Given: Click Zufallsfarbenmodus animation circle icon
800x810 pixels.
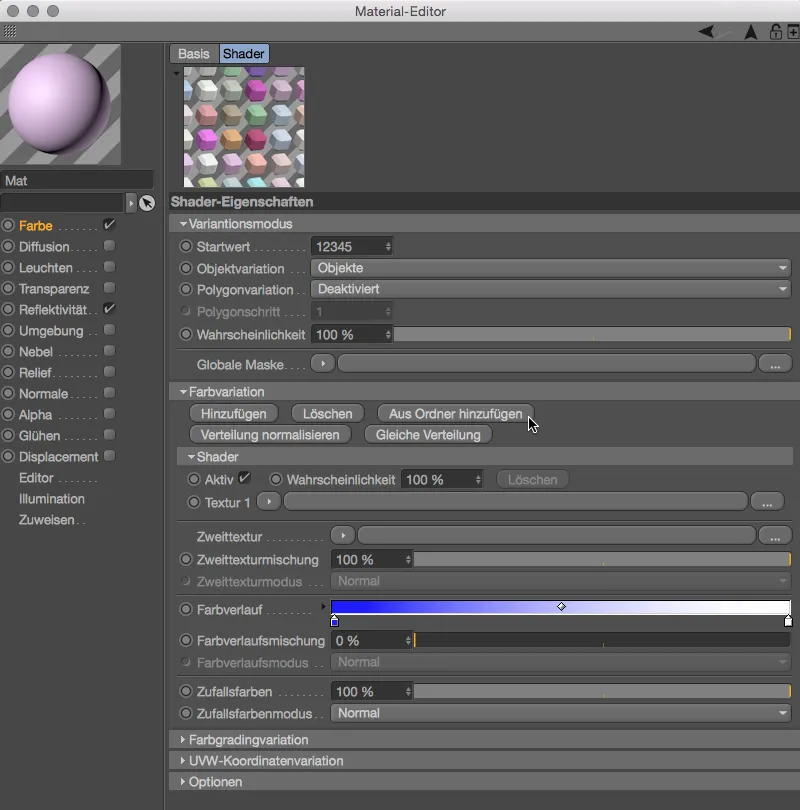Looking at the screenshot, I should click(x=186, y=713).
